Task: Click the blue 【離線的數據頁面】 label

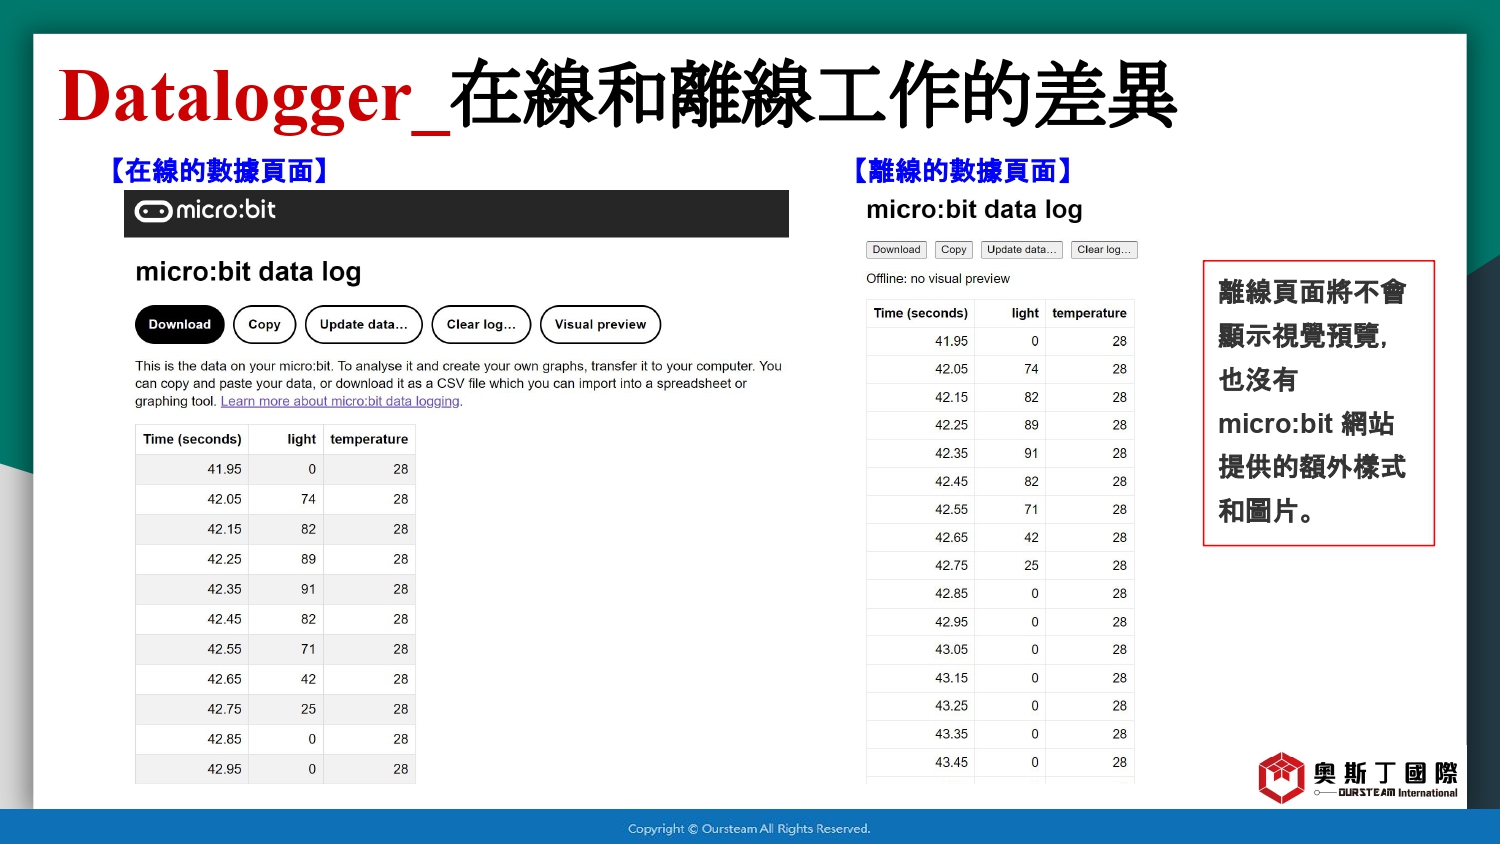Action: (x=963, y=171)
